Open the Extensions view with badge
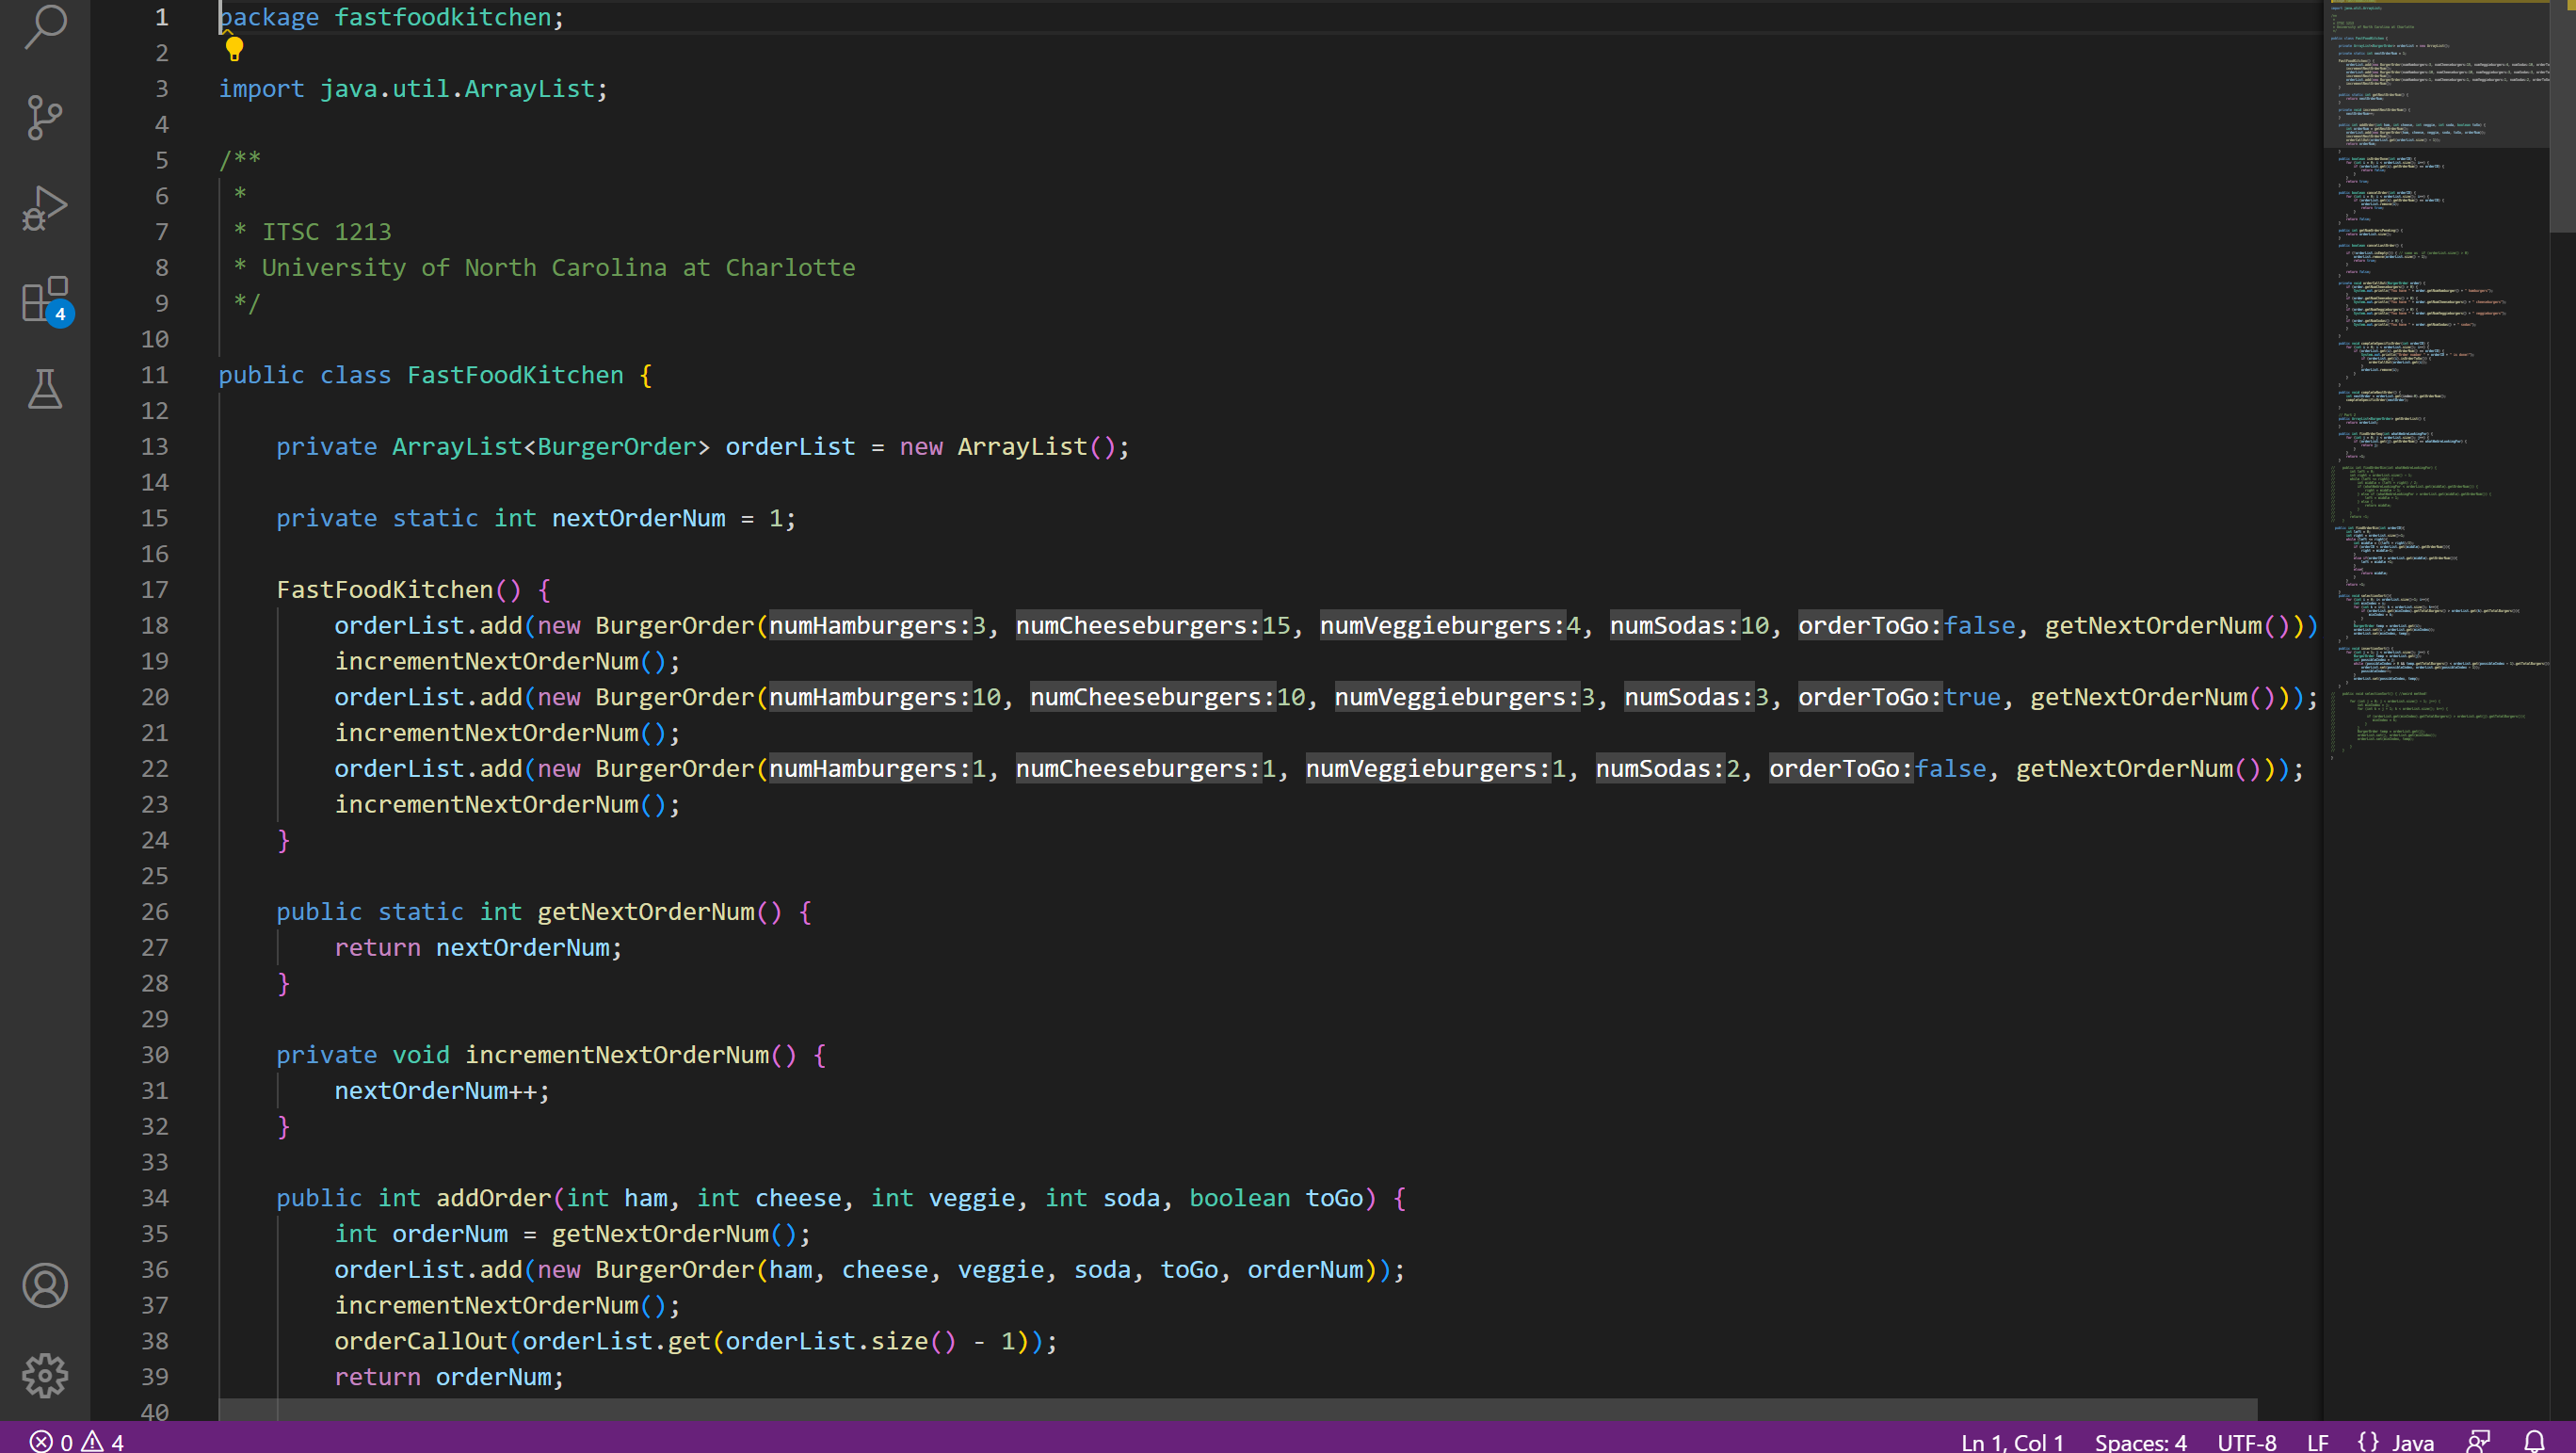Screen dimensions: 2576x1453 pos(45,299)
